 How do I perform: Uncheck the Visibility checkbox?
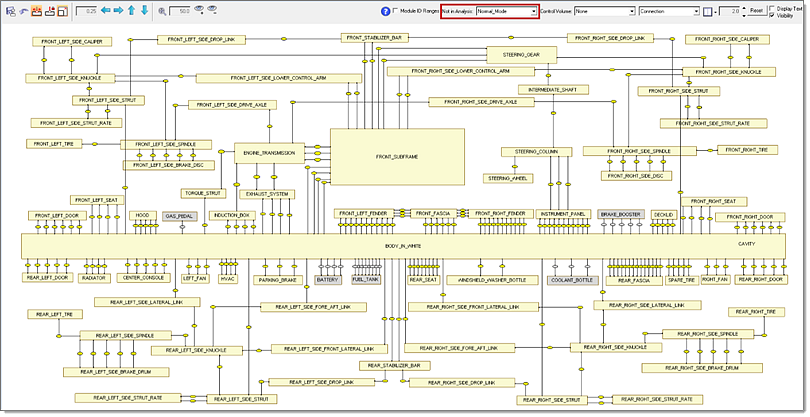click(771, 16)
